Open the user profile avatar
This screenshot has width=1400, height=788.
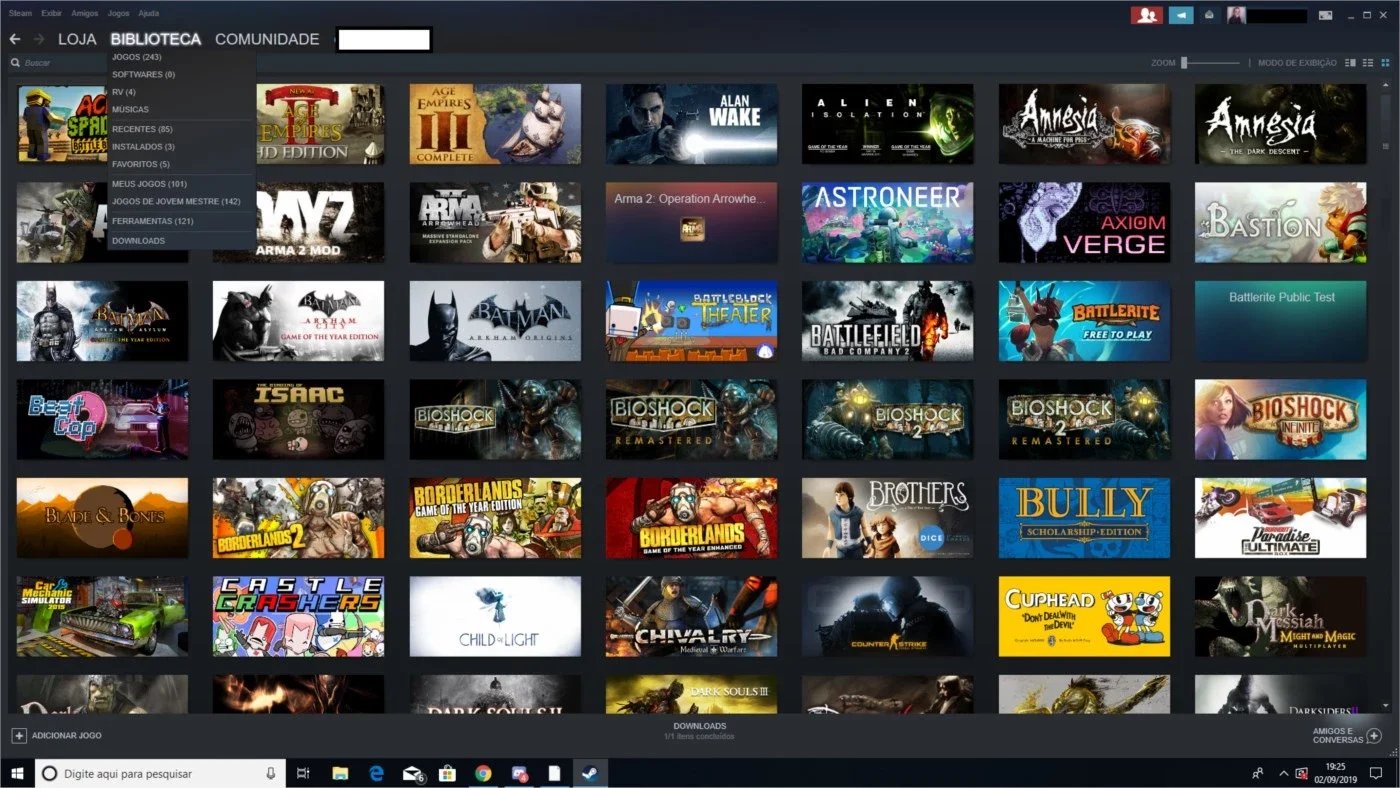pyautogui.click(x=1236, y=15)
